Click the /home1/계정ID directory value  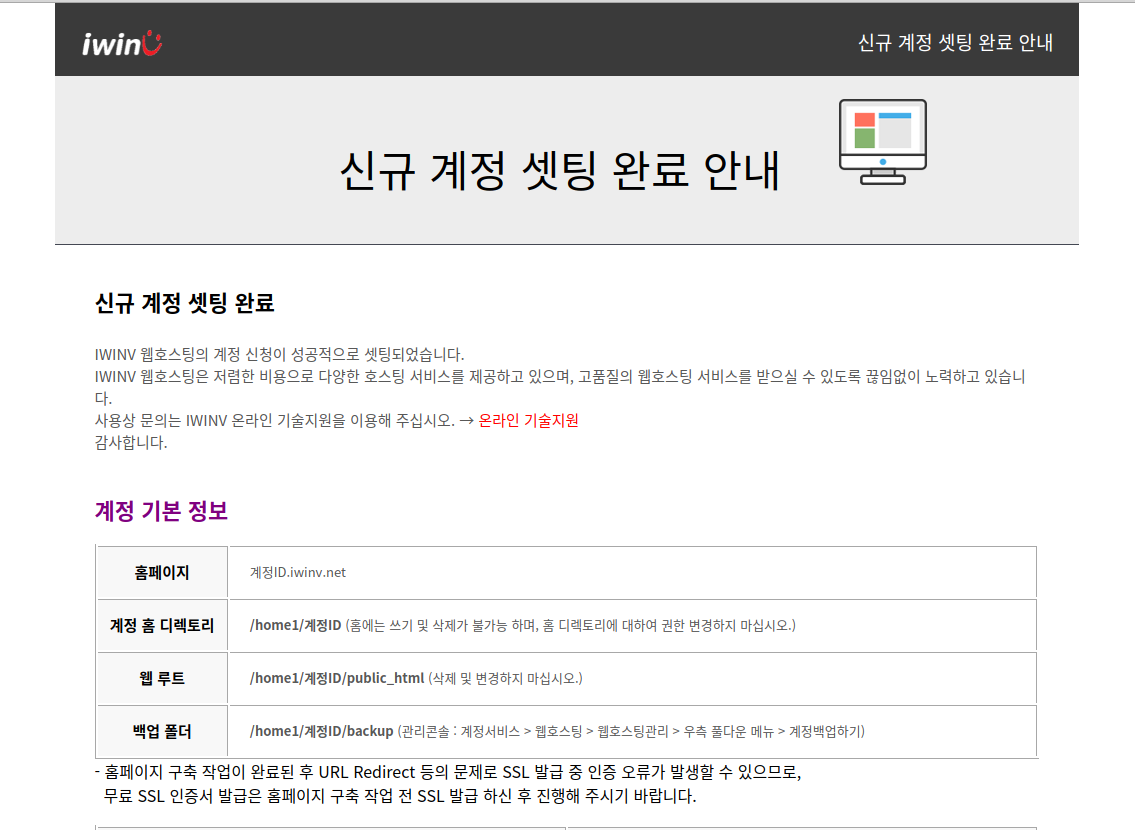pos(295,625)
